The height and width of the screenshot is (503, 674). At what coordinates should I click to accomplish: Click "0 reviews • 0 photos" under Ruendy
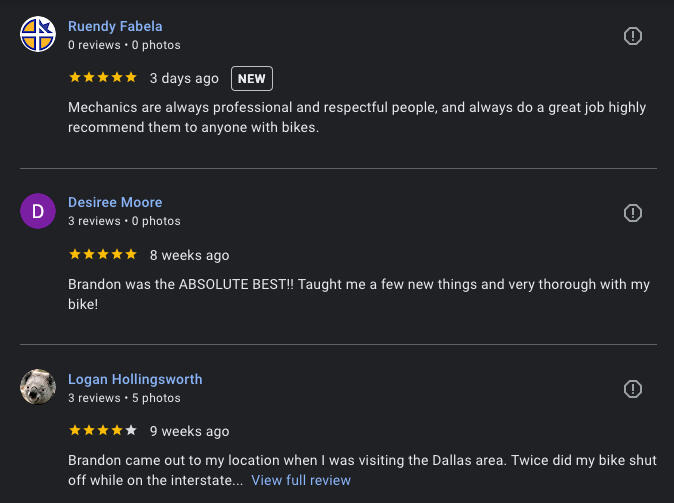[124, 45]
